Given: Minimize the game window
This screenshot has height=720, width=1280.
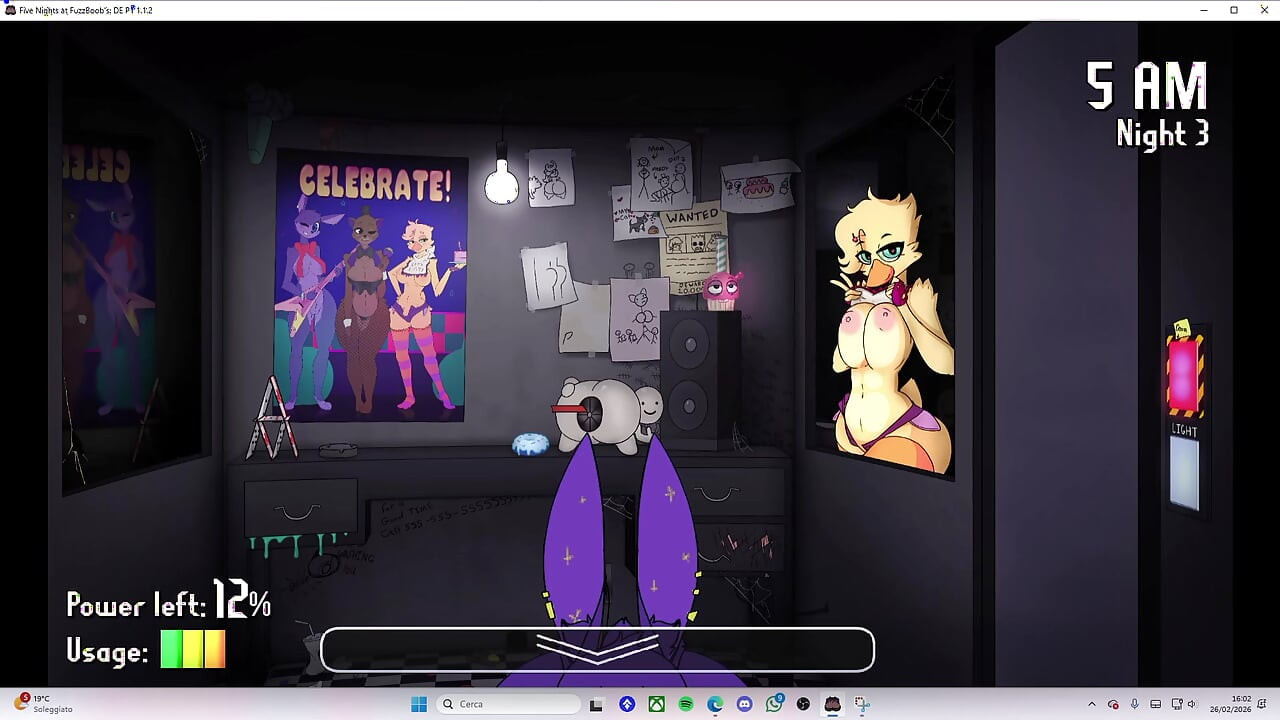Looking at the screenshot, I should click(1204, 10).
